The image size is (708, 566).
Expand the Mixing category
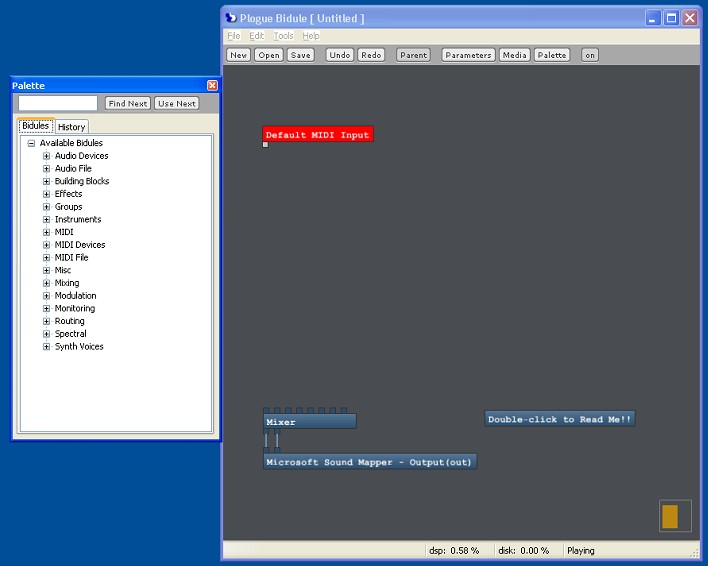tap(47, 283)
